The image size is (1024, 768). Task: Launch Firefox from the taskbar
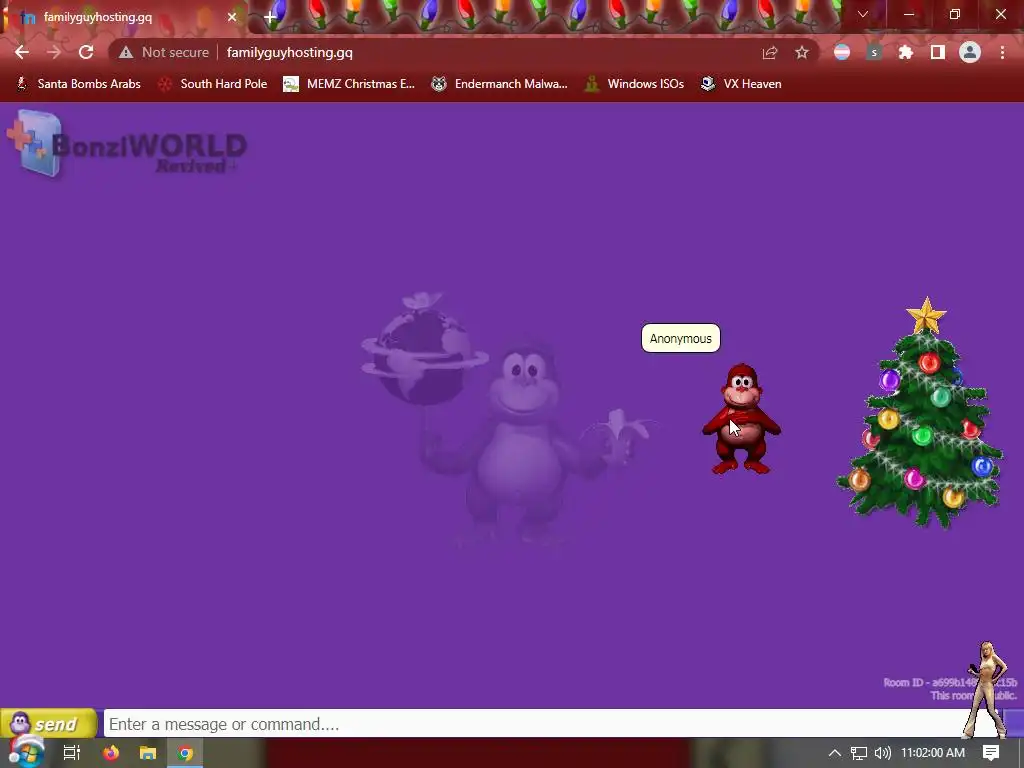coord(111,753)
